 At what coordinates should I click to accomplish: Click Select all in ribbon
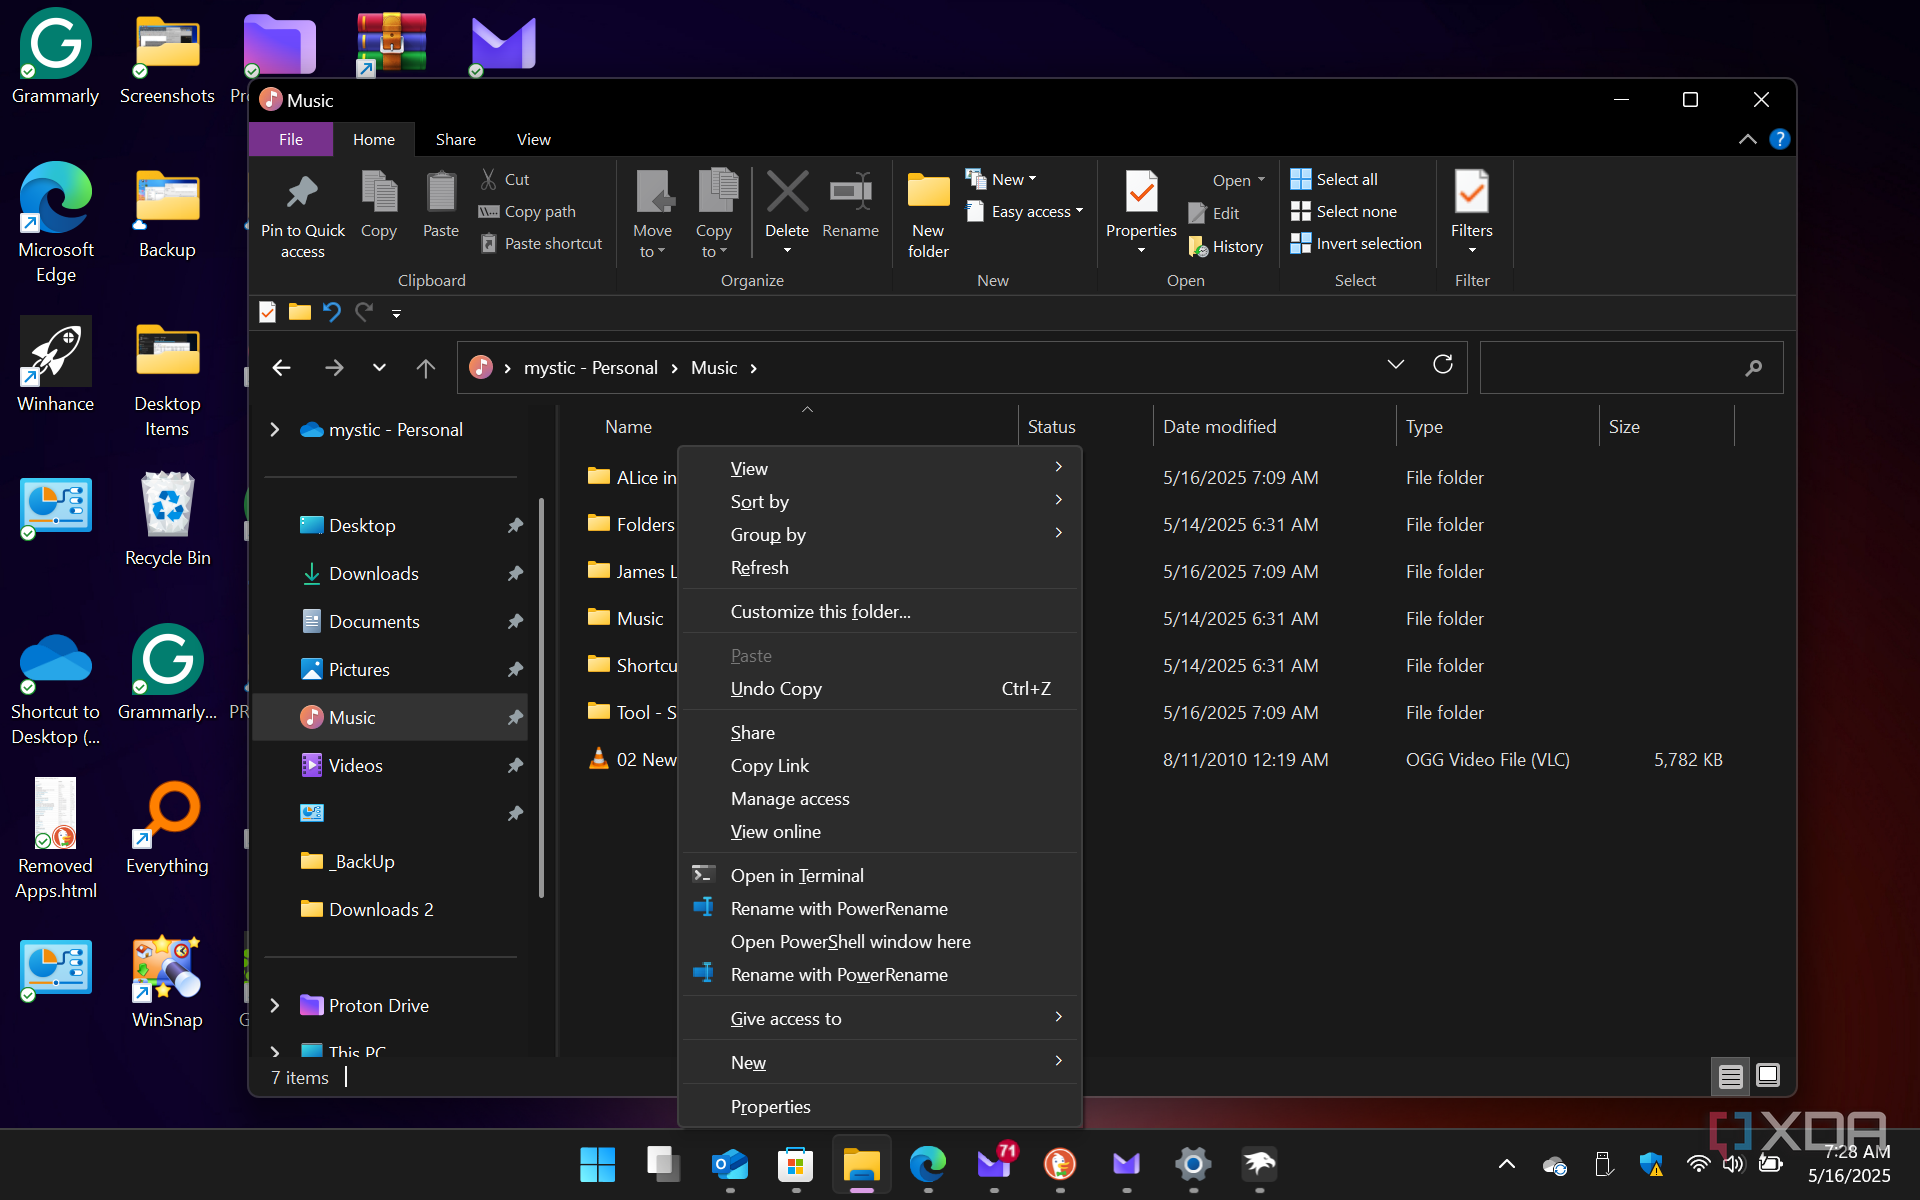[1334, 179]
